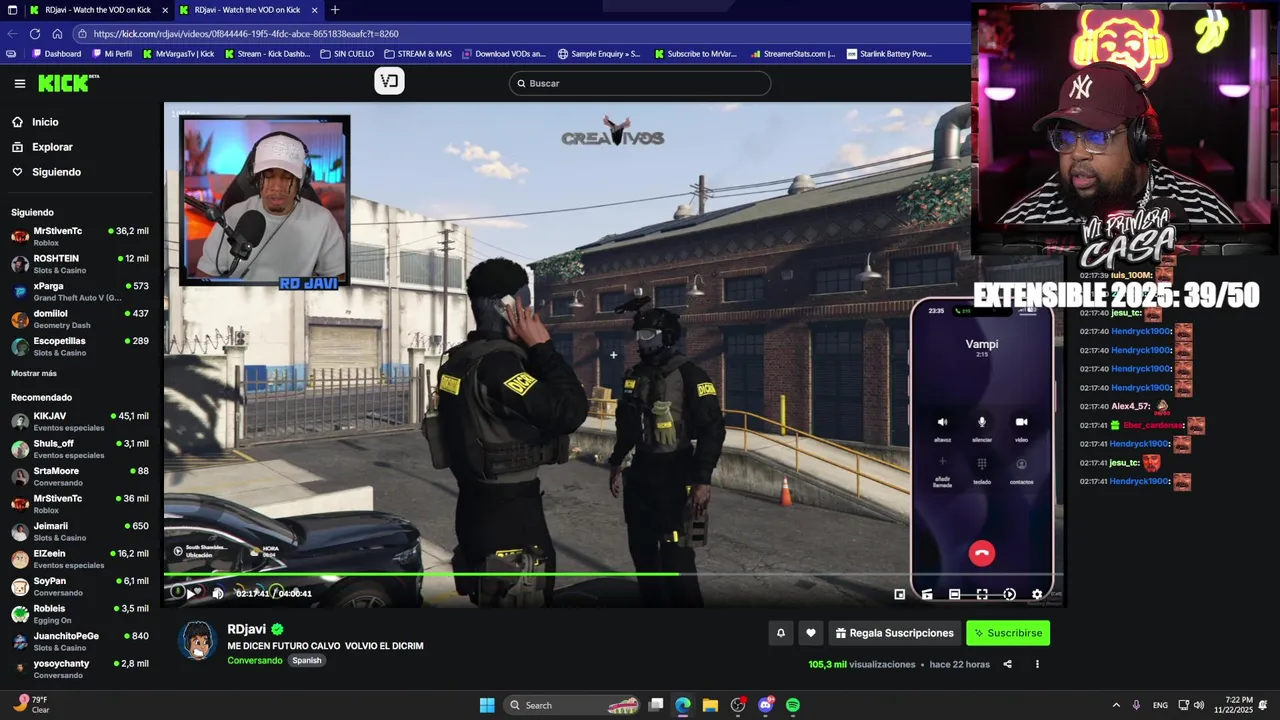Open ROSHTEIN channel in sidebar
The width and height of the screenshot is (1280, 720).
point(80,264)
